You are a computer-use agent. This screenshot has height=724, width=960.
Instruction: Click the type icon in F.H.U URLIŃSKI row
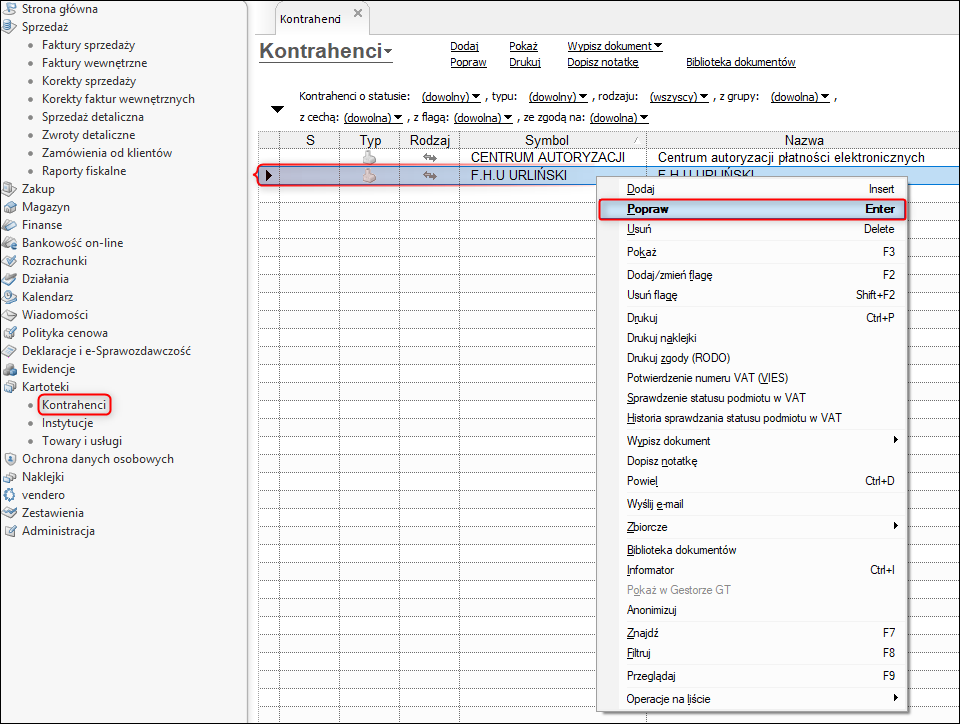(x=369, y=176)
